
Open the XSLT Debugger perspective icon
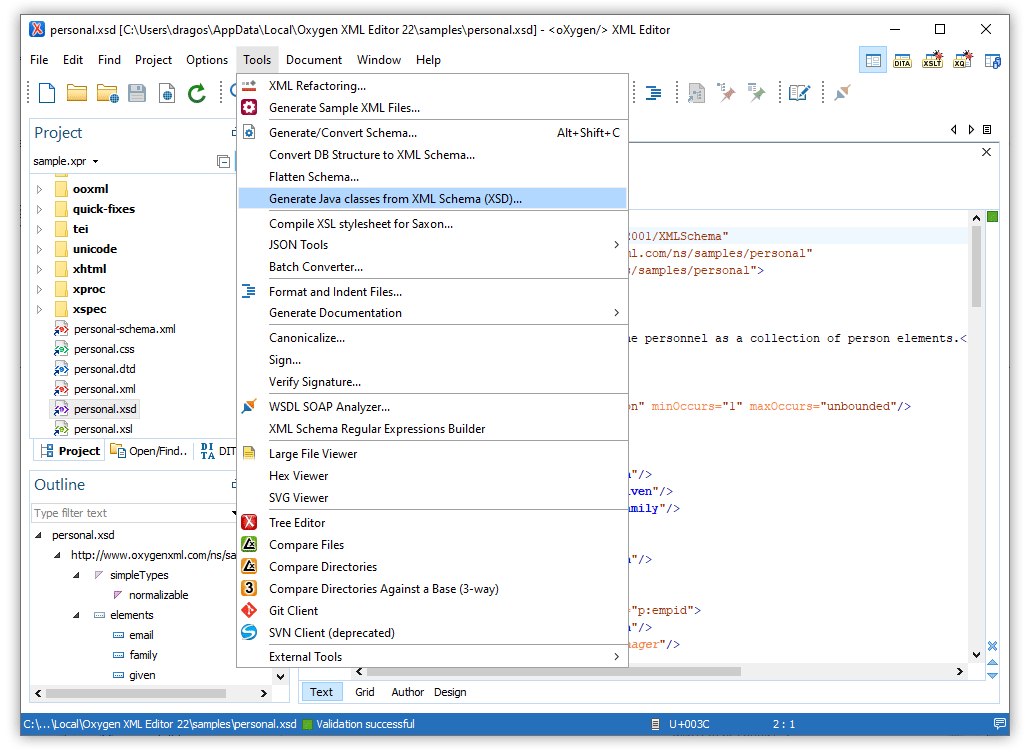coord(932,60)
